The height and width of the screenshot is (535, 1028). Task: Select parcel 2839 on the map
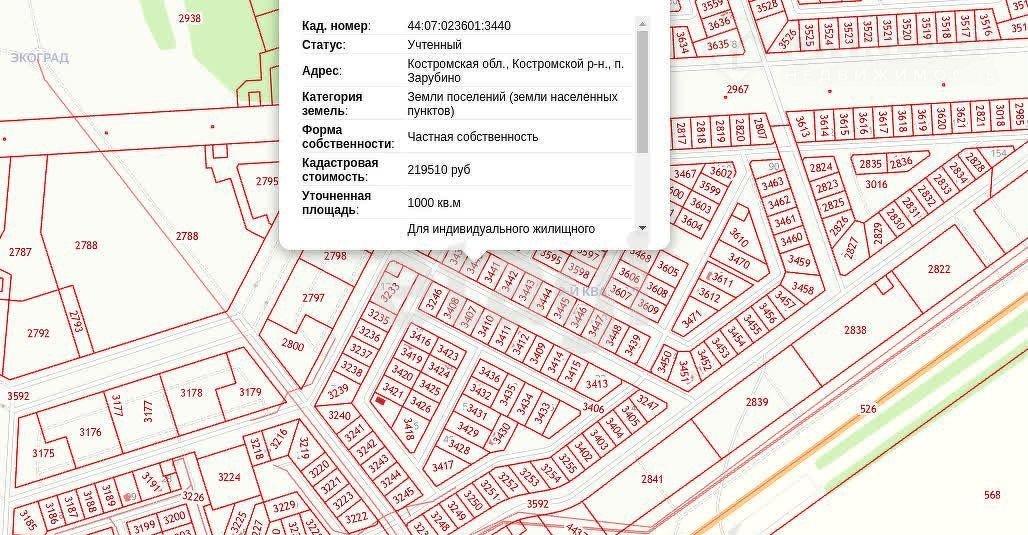point(757,402)
